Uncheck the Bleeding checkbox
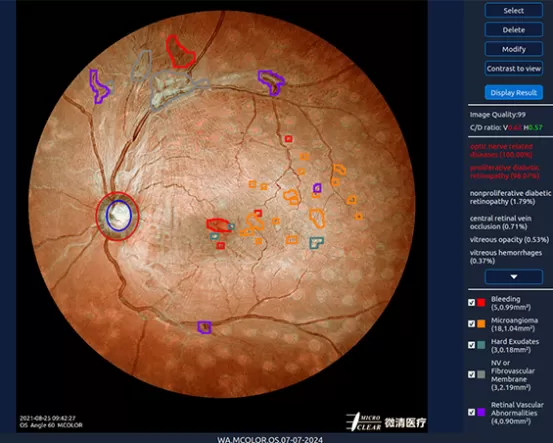Screen dimensions: 553x443 pos(472,303)
